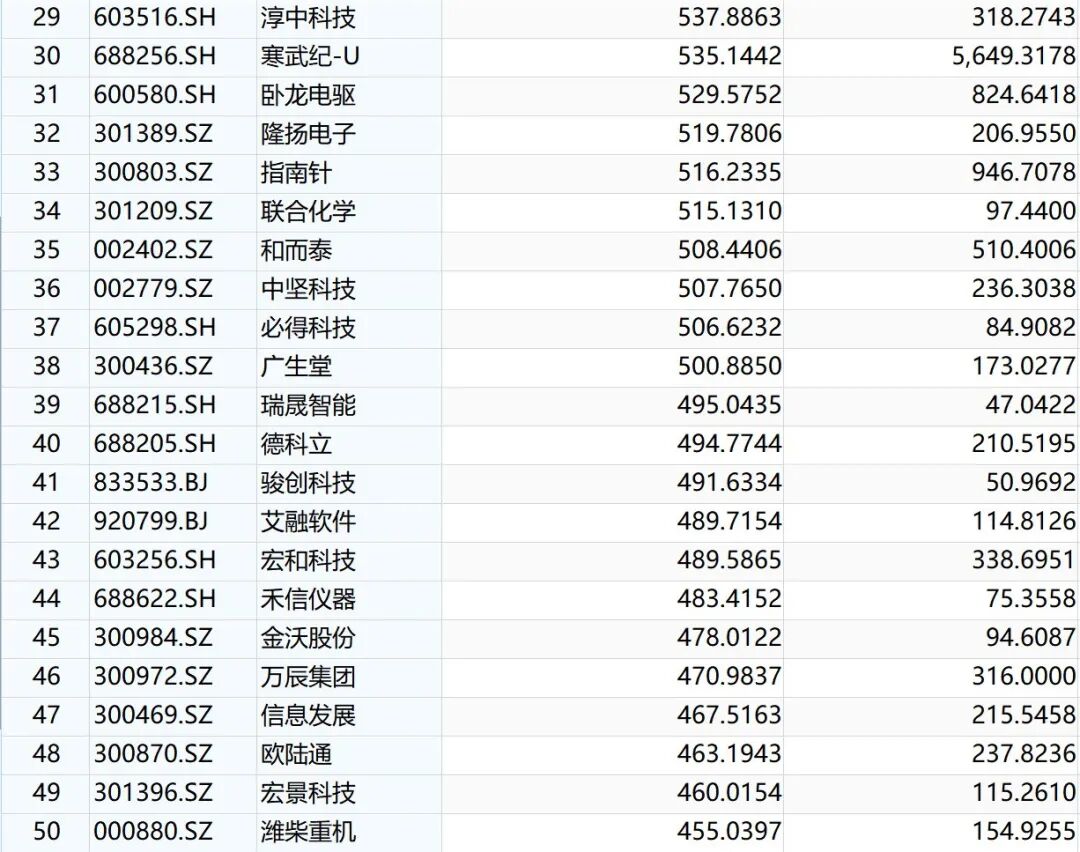Select stock code 688256.SH
Viewport: 1080px width, 852px height.
pyautogui.click(x=155, y=56)
